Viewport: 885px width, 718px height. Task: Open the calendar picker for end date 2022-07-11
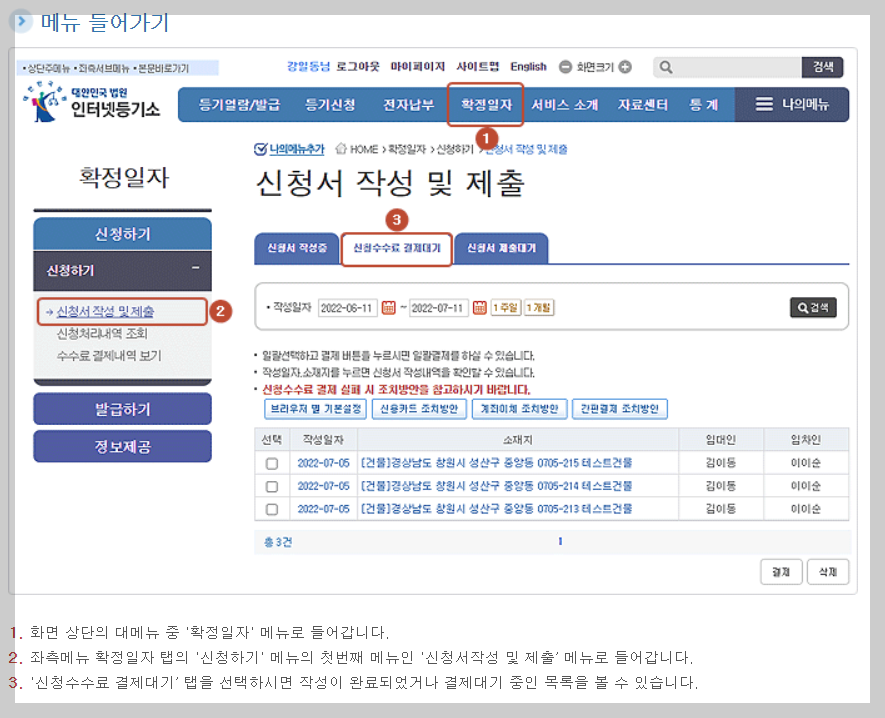[479, 306]
